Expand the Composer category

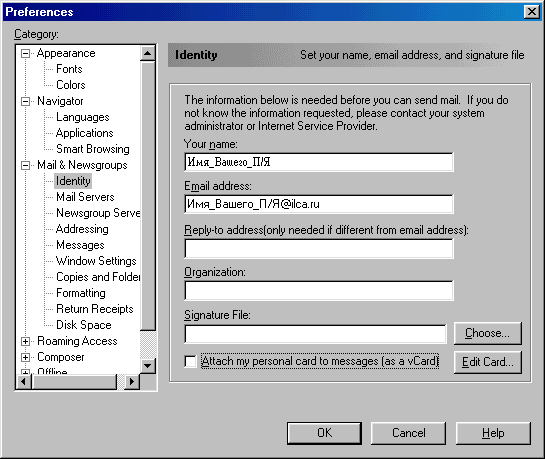click(x=25, y=358)
